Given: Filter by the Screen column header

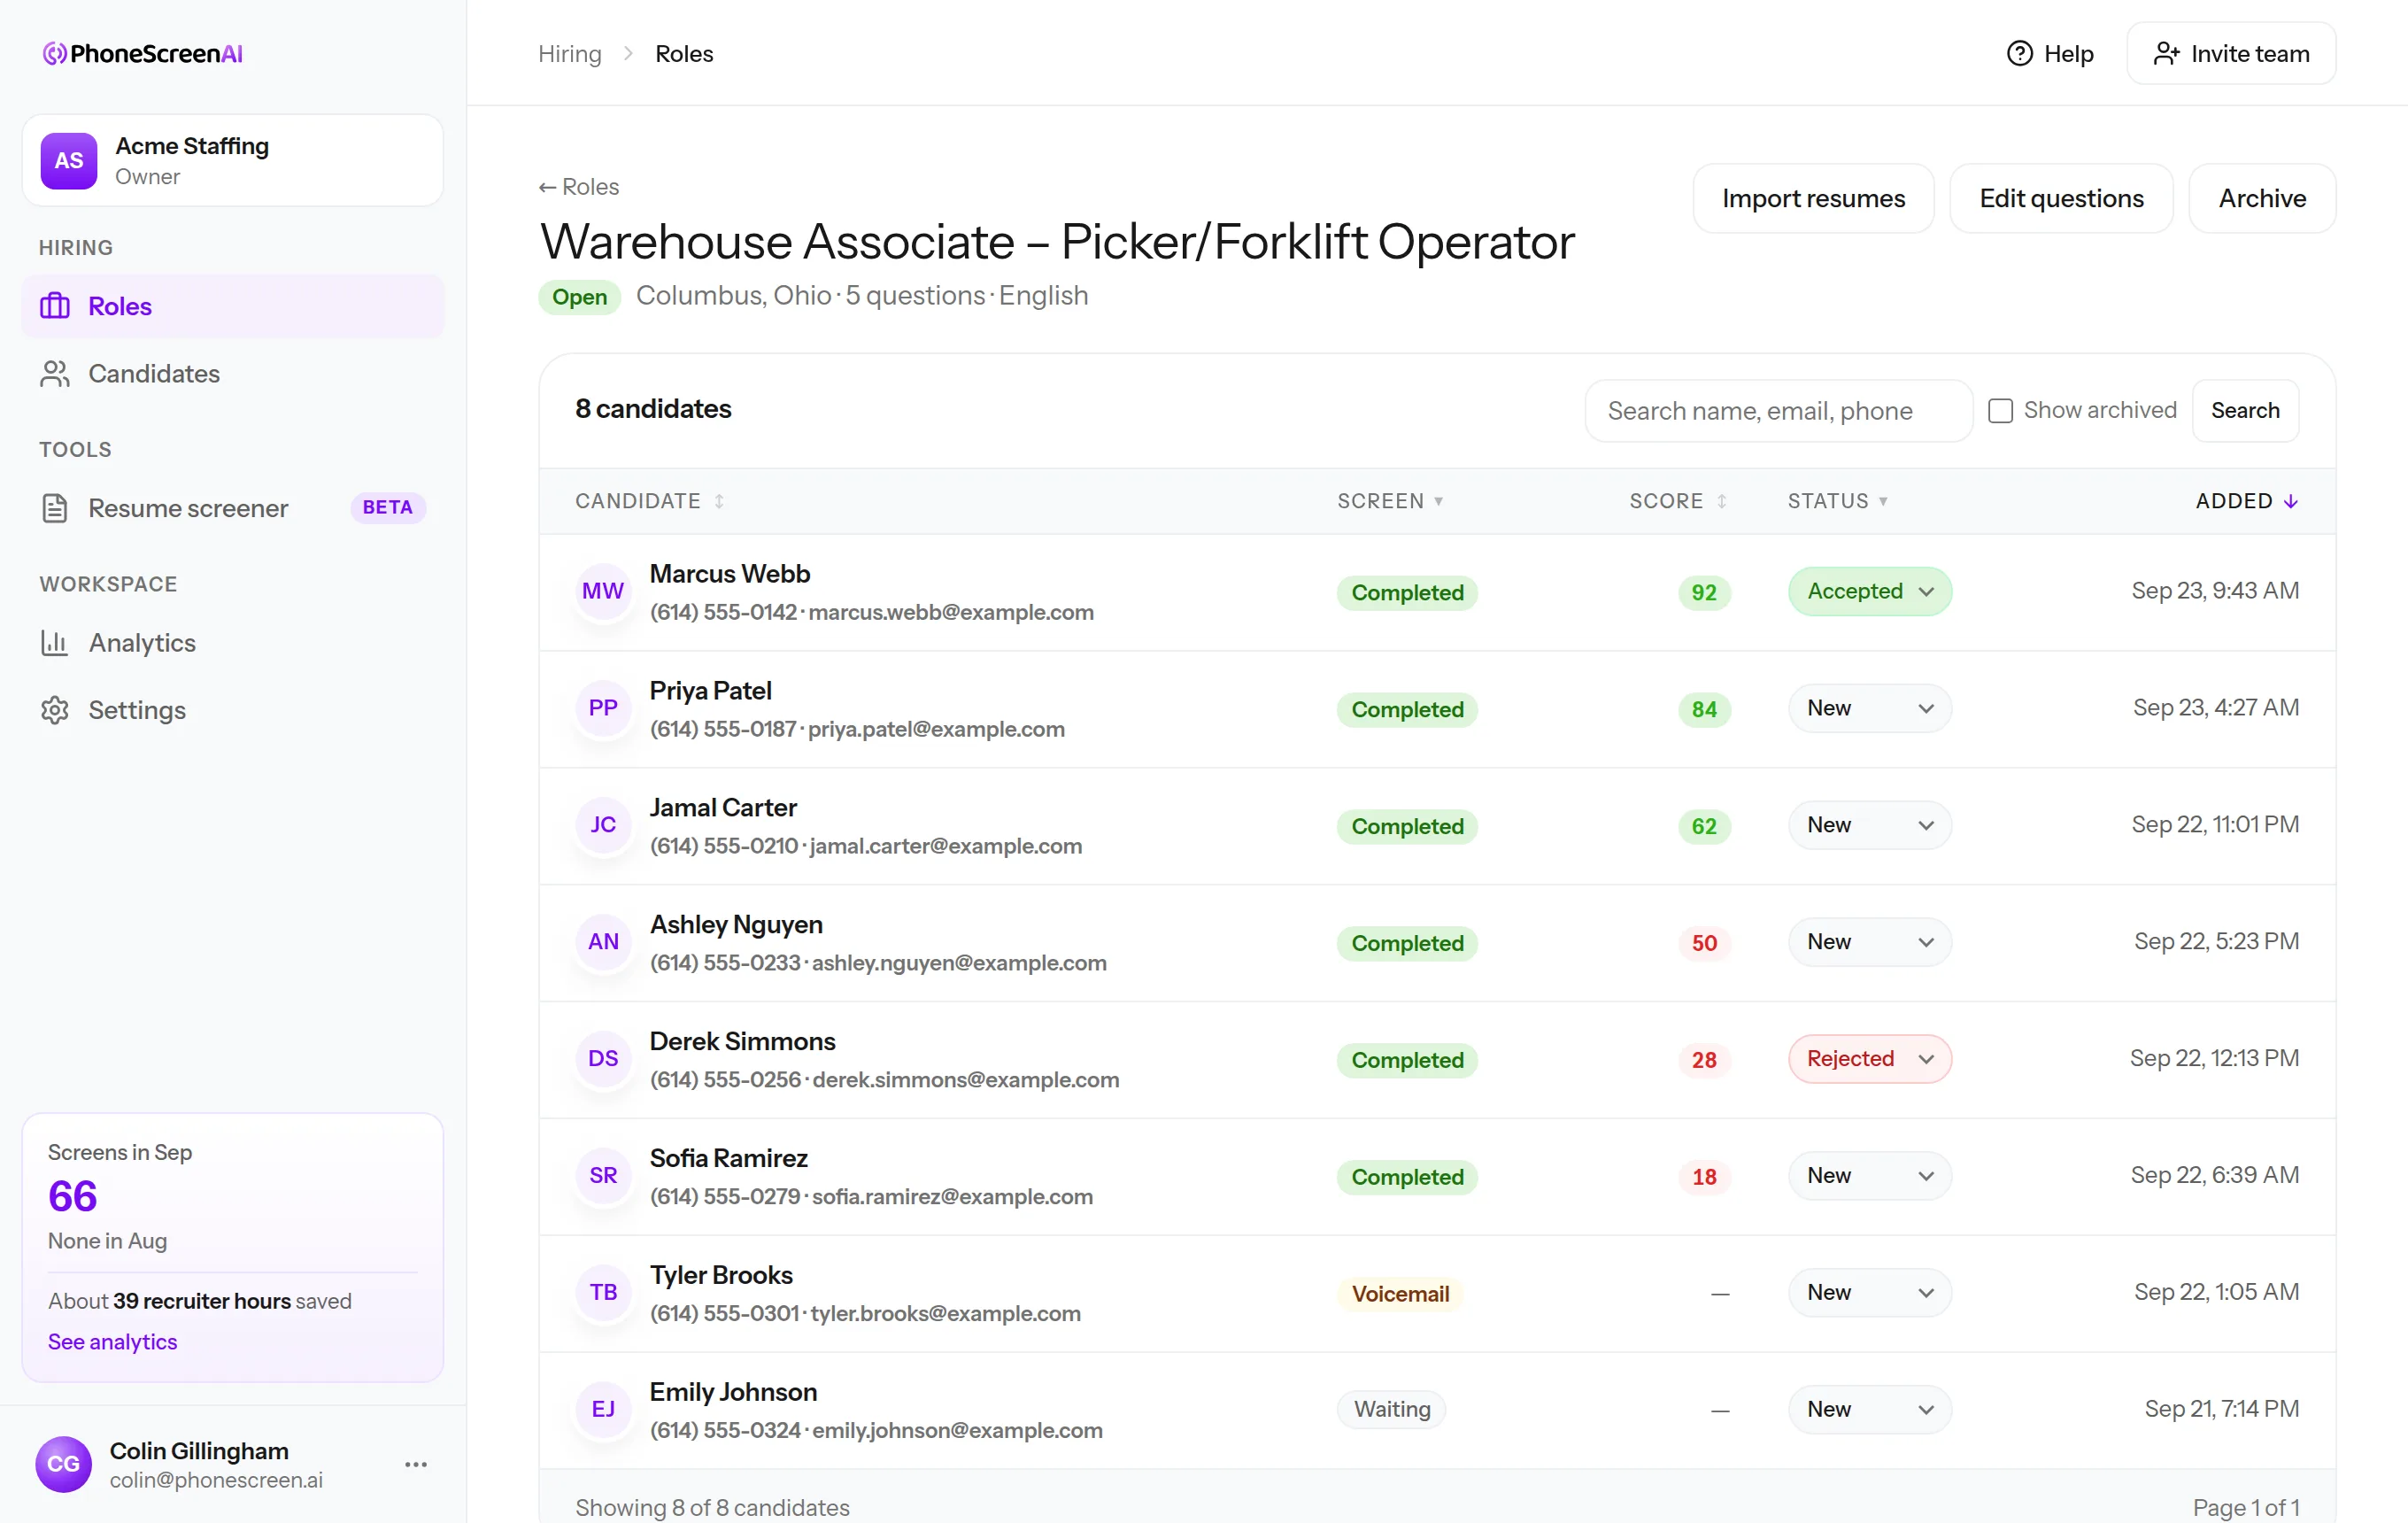Looking at the screenshot, I should (1390, 501).
